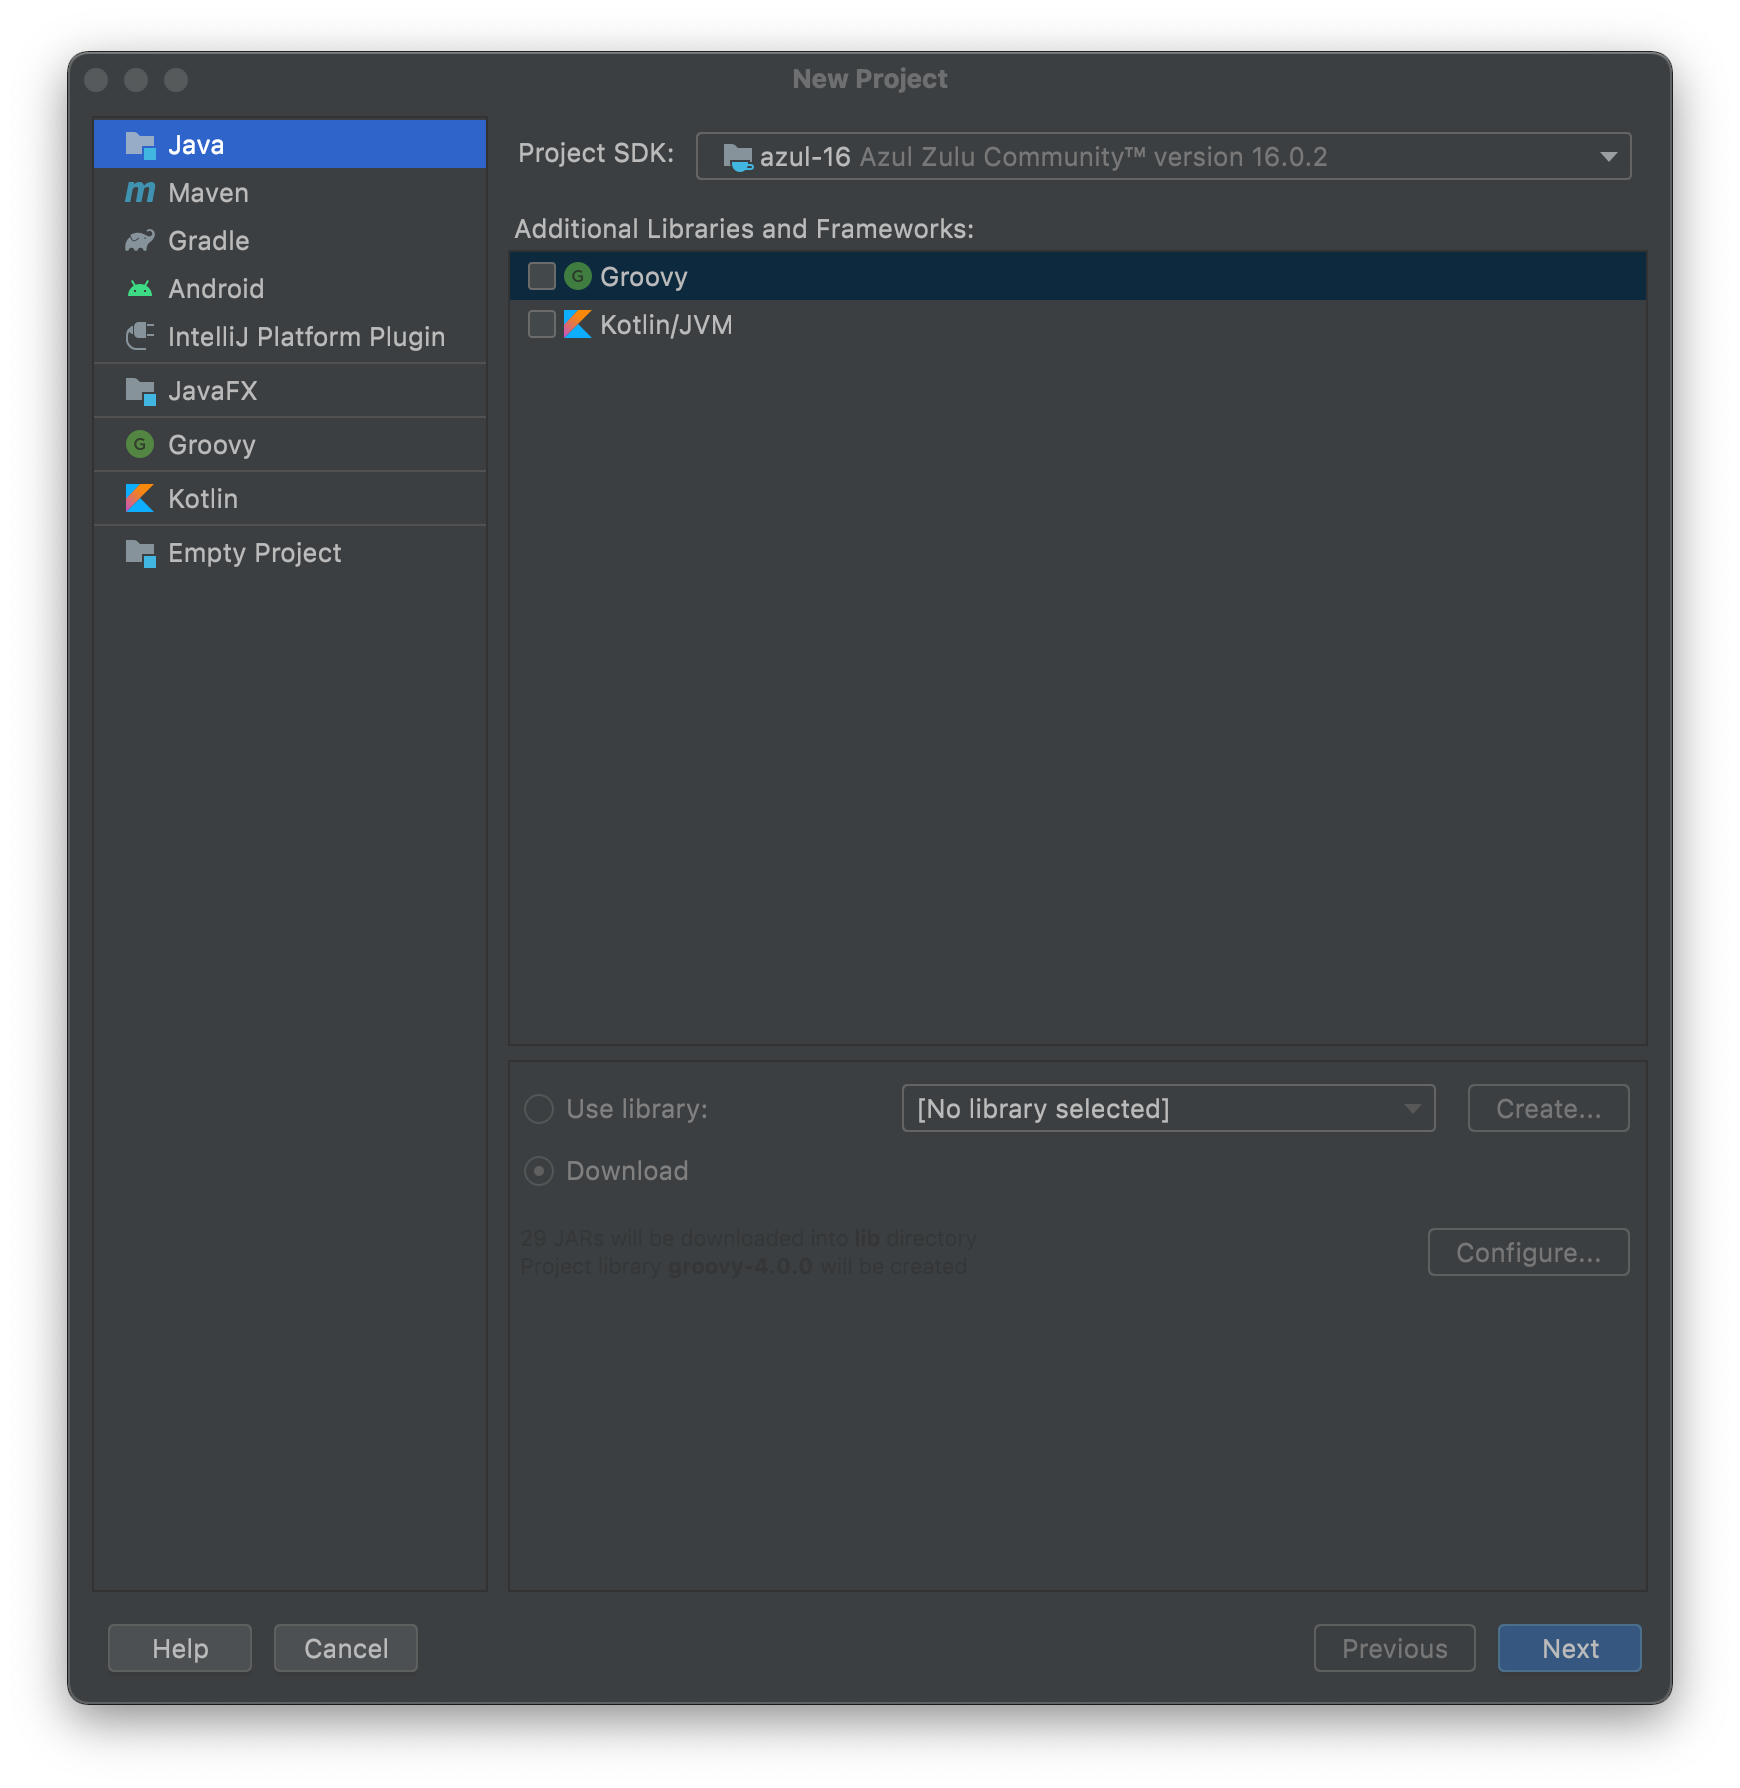Click the Kotlin logo icon in sidebar
The height and width of the screenshot is (1788, 1740).
pos(140,498)
